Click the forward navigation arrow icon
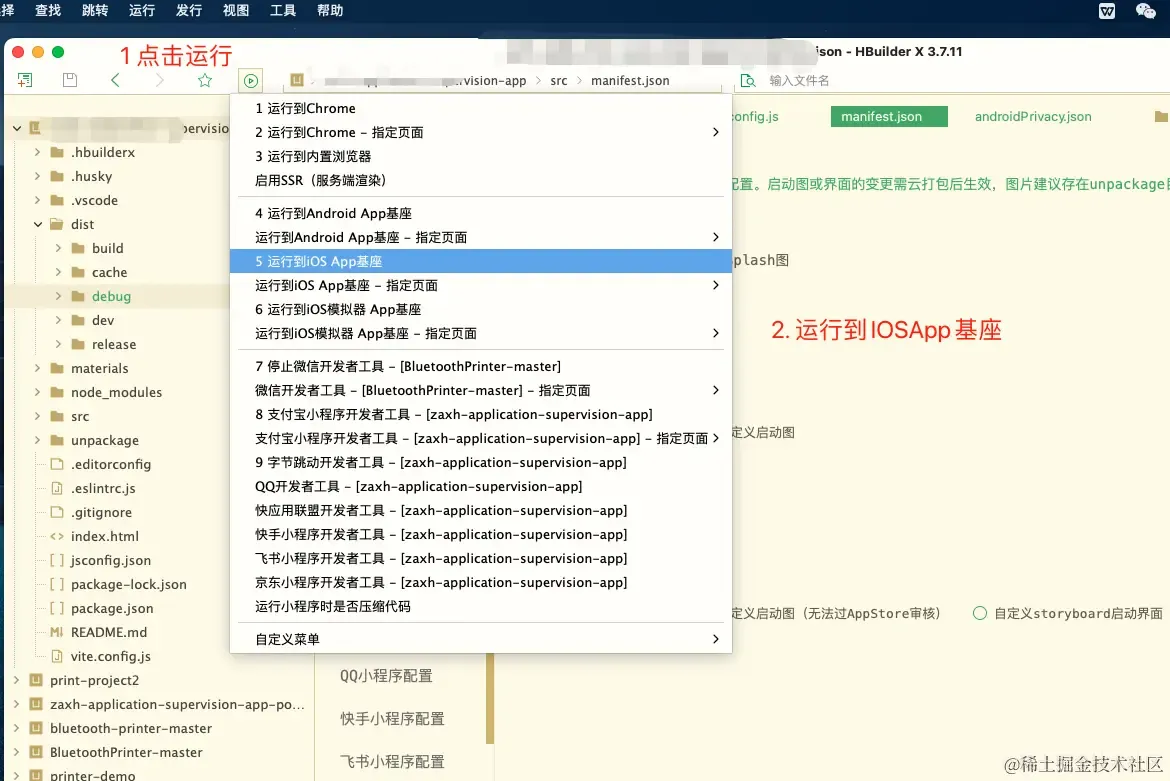1170x781 pixels. (159, 80)
